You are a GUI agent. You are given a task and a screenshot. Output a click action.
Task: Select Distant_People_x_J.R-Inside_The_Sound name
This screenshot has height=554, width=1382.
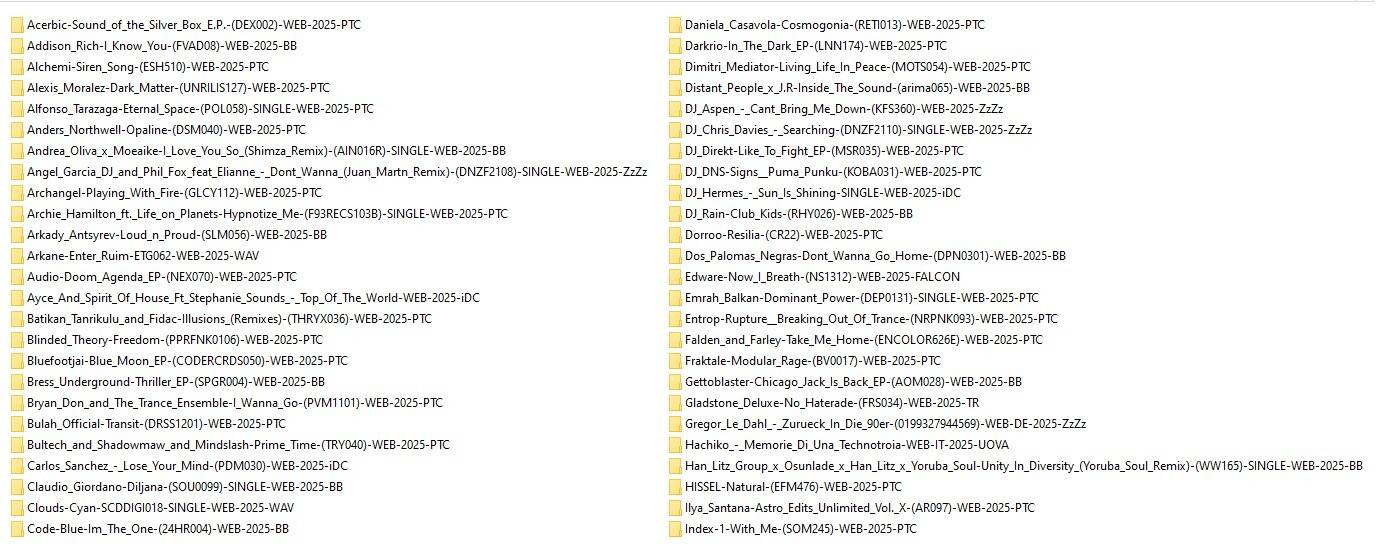858,88
